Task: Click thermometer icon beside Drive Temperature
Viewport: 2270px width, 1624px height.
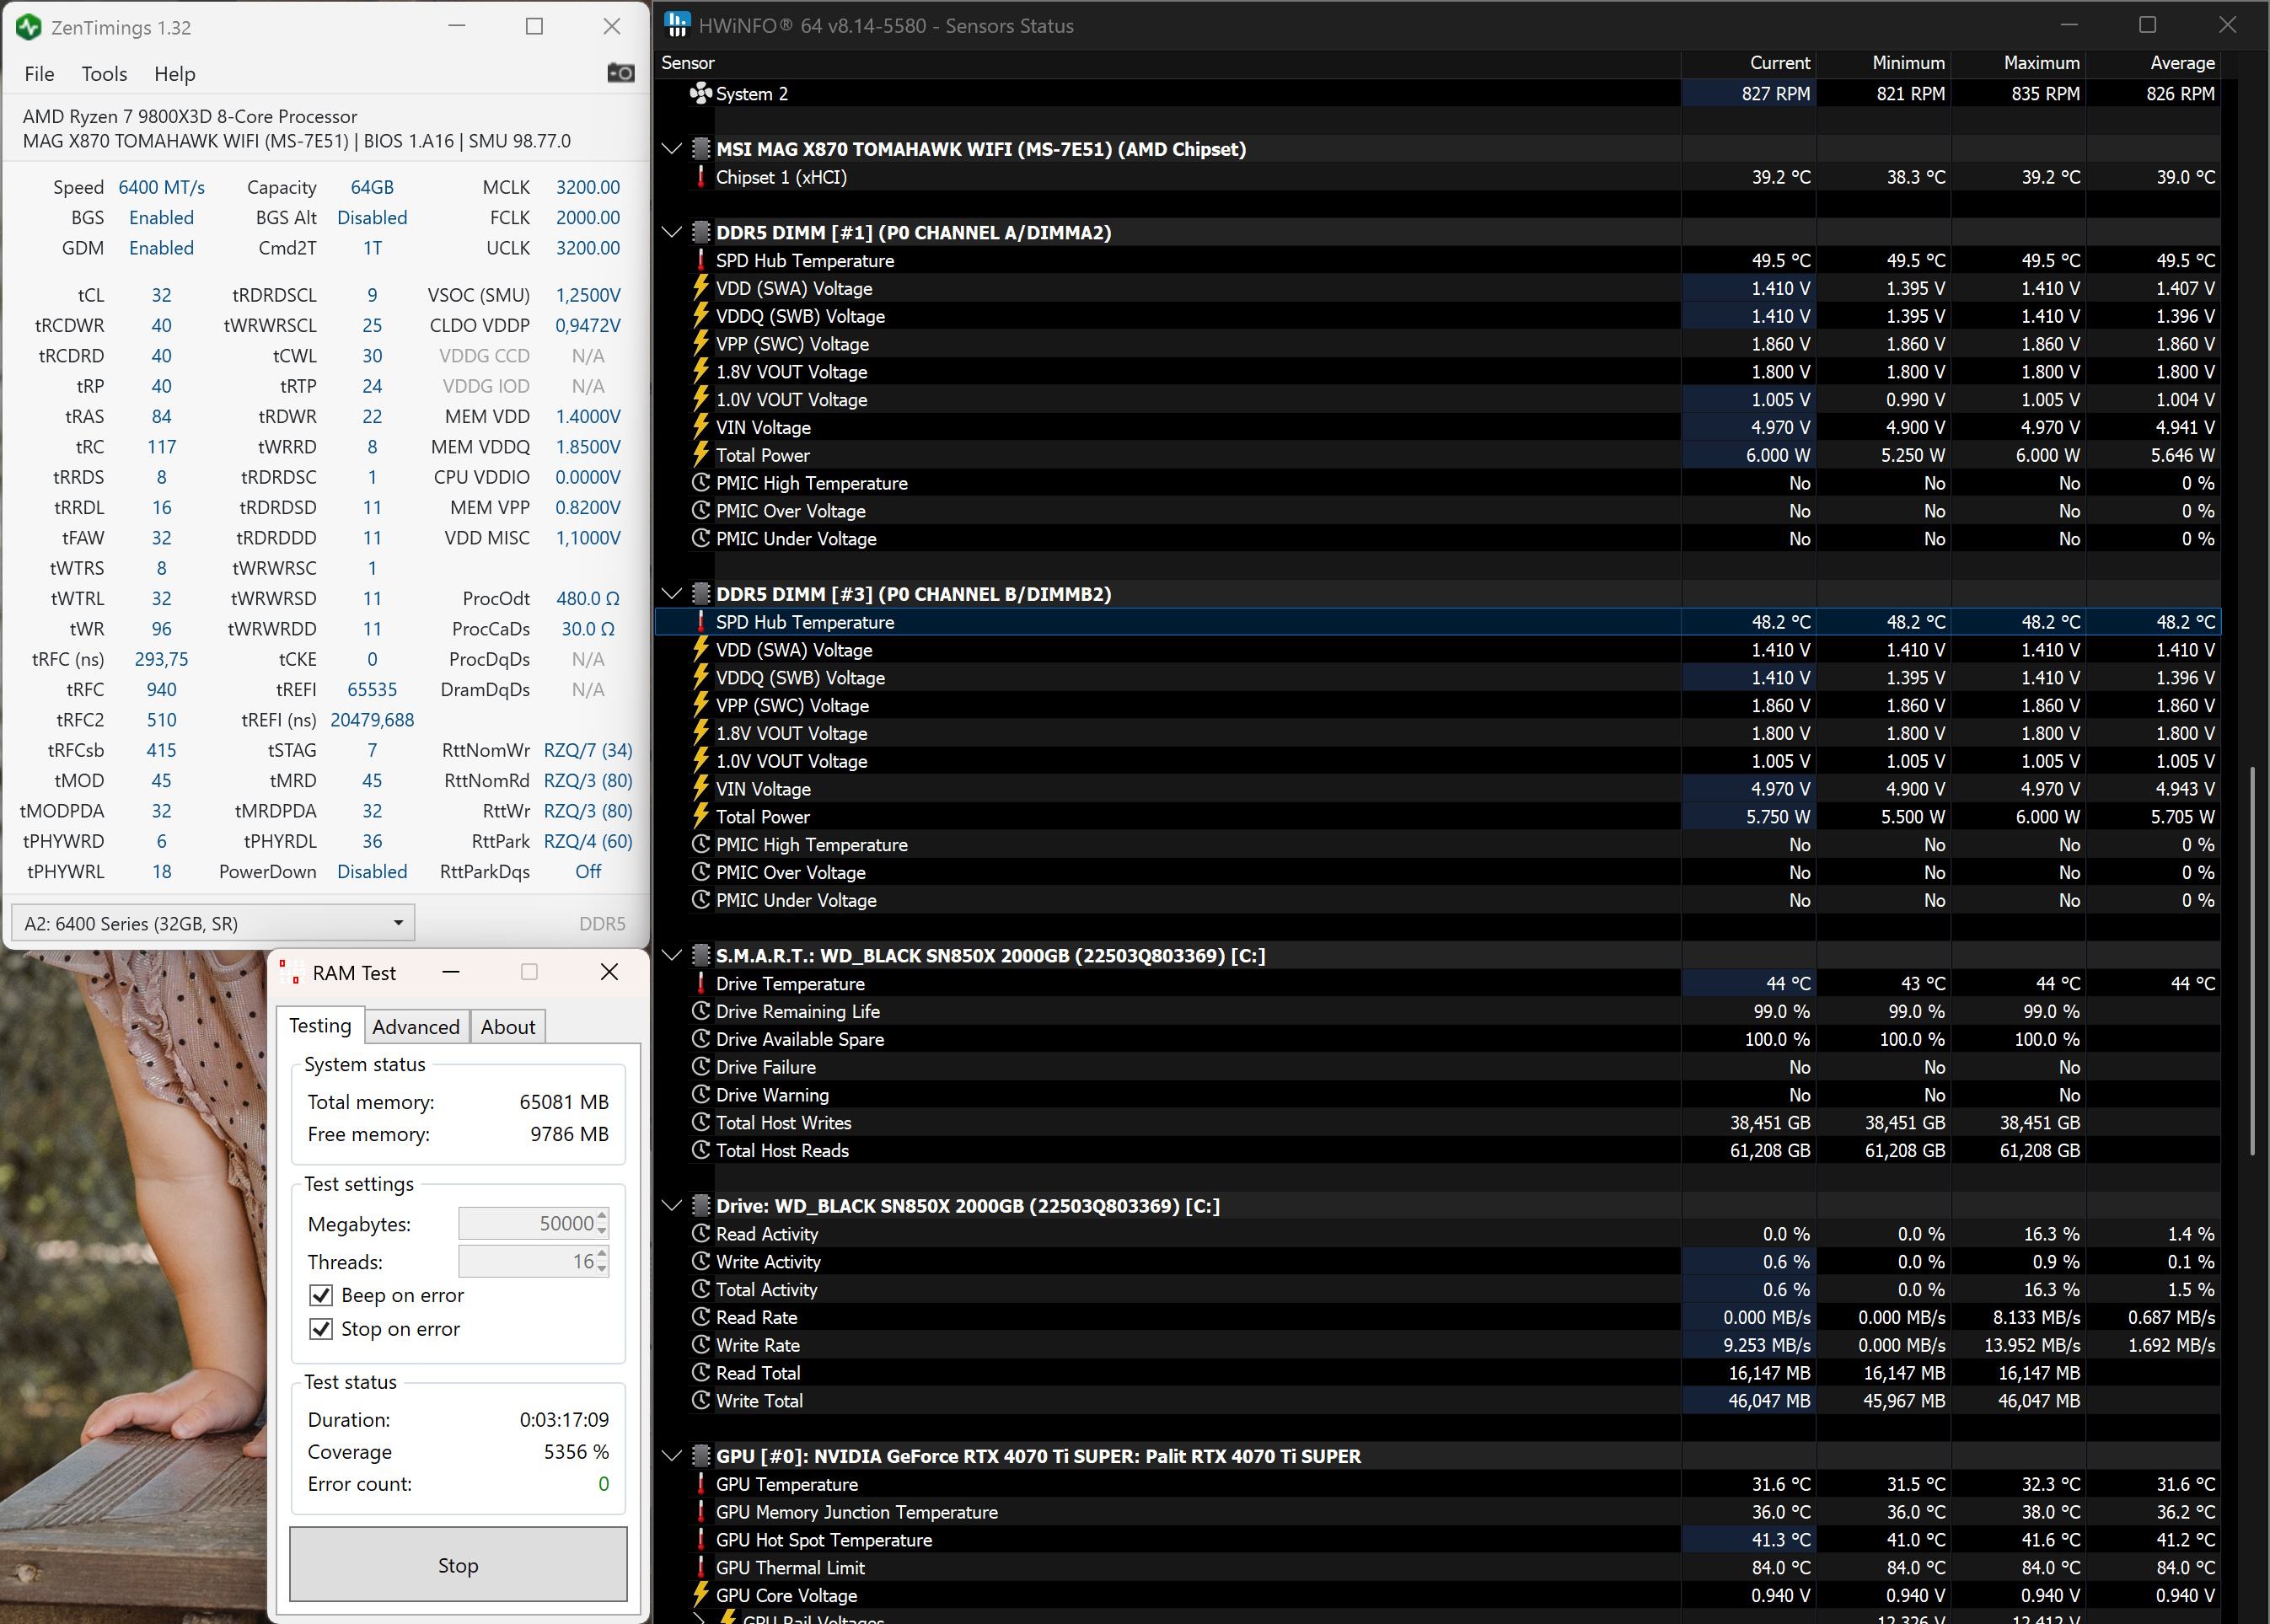Action: (x=701, y=983)
